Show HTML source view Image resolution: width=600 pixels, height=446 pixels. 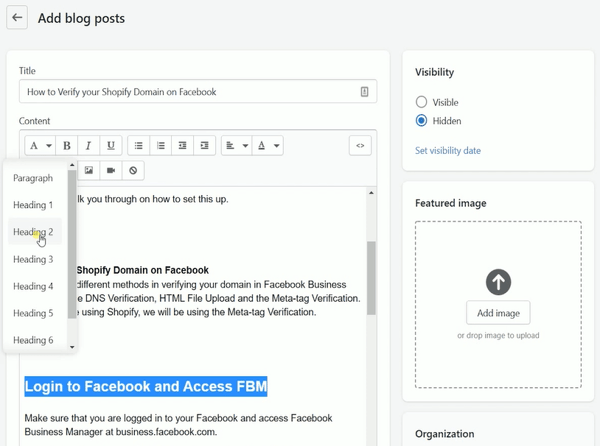(360, 146)
